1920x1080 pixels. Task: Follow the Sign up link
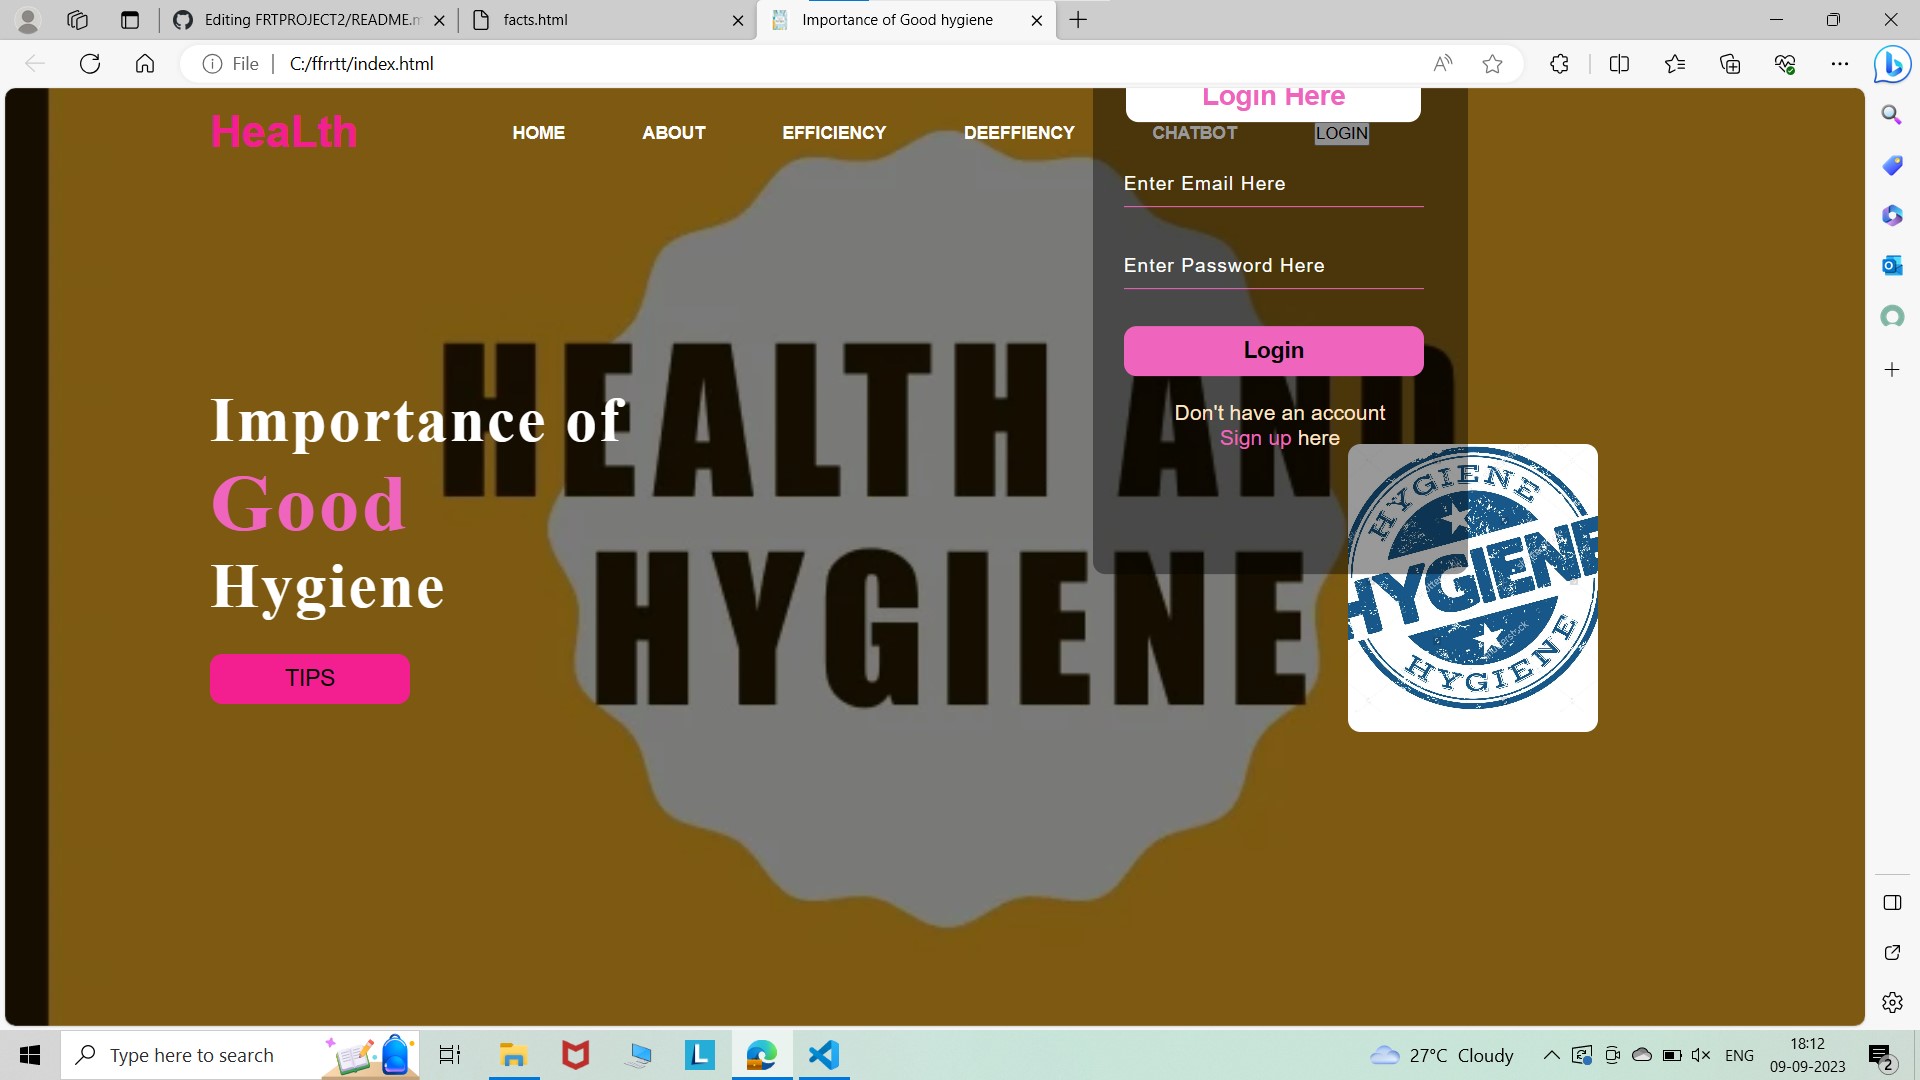click(x=1255, y=438)
